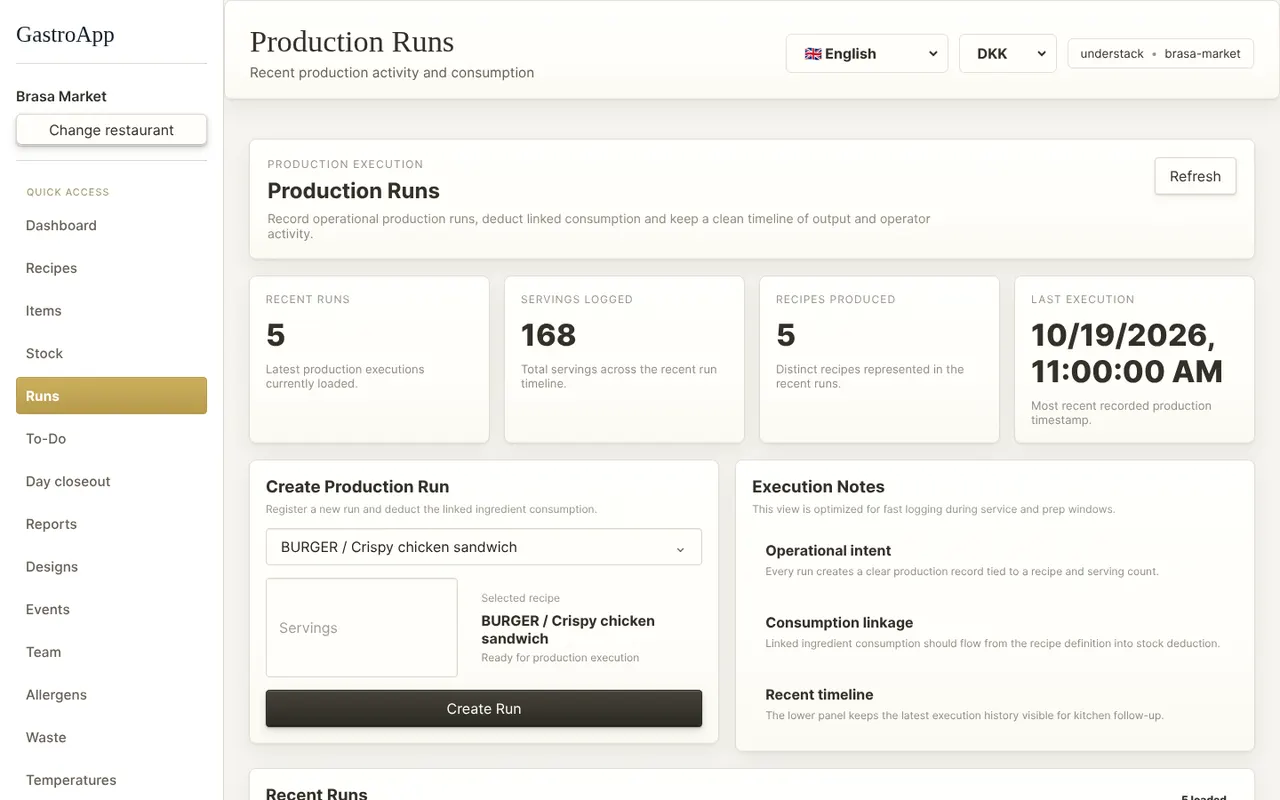Open Waste in the sidebar

point(111,737)
